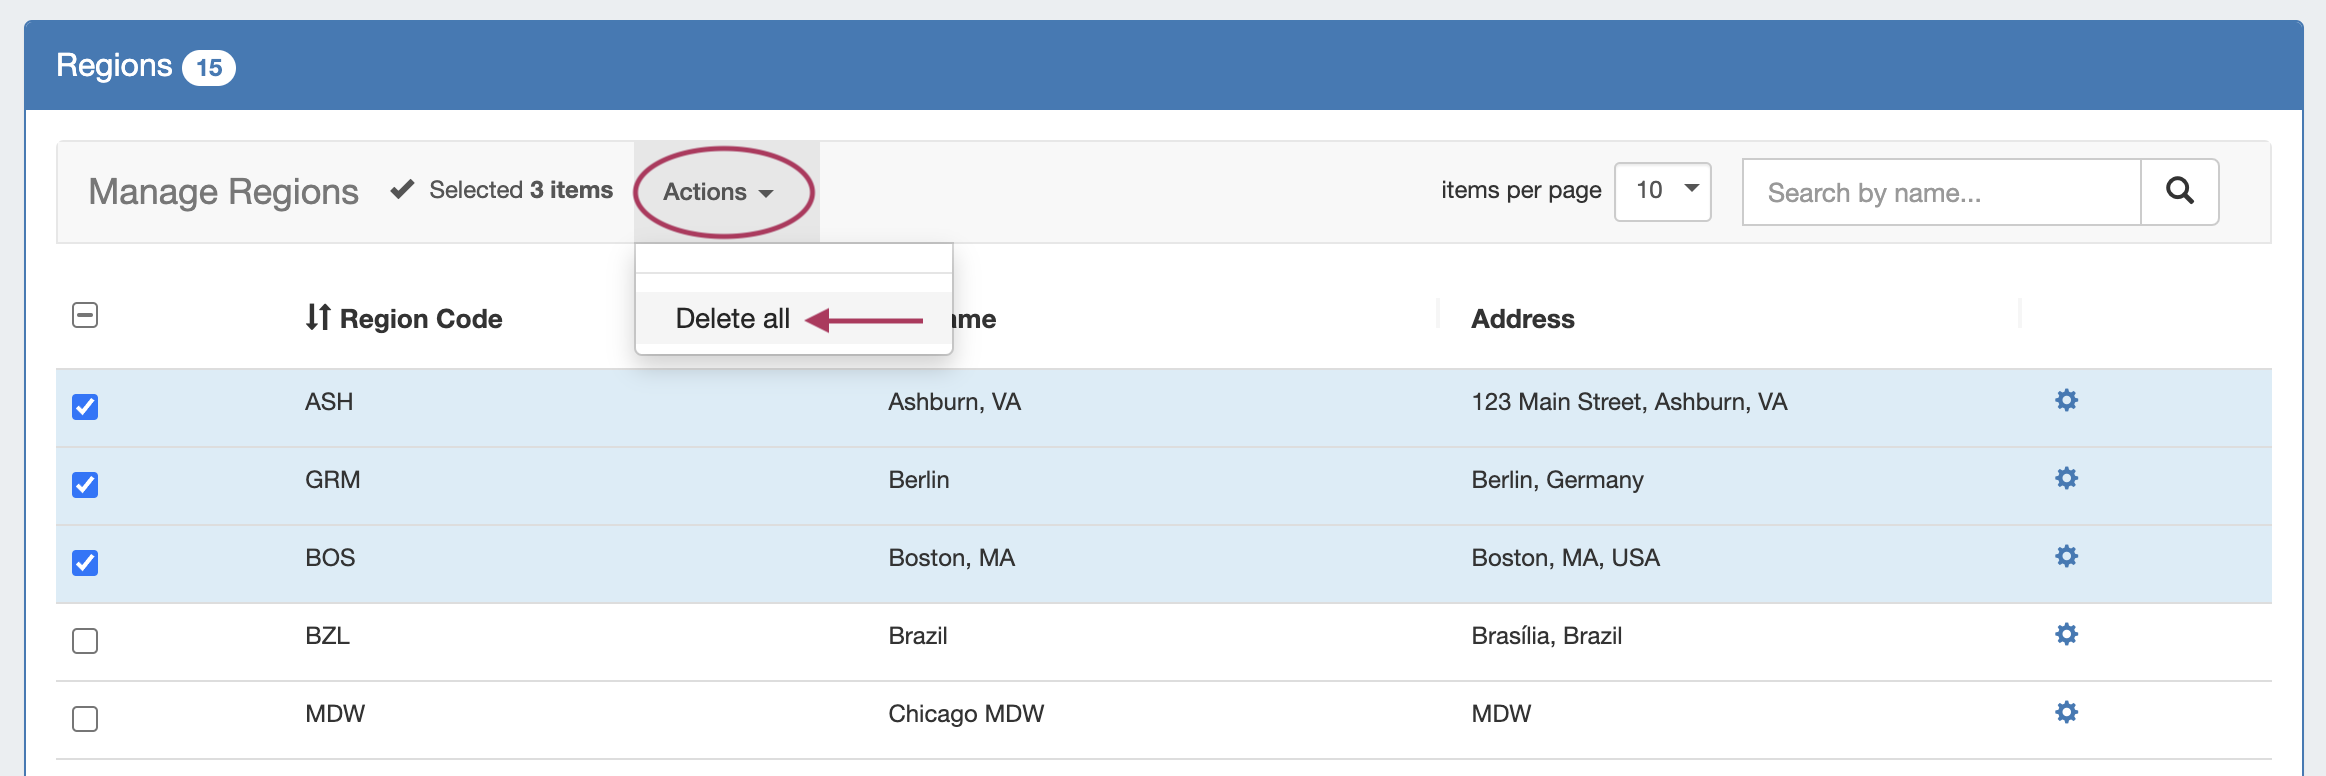Click the Regions count badge 15

pyautogui.click(x=209, y=68)
